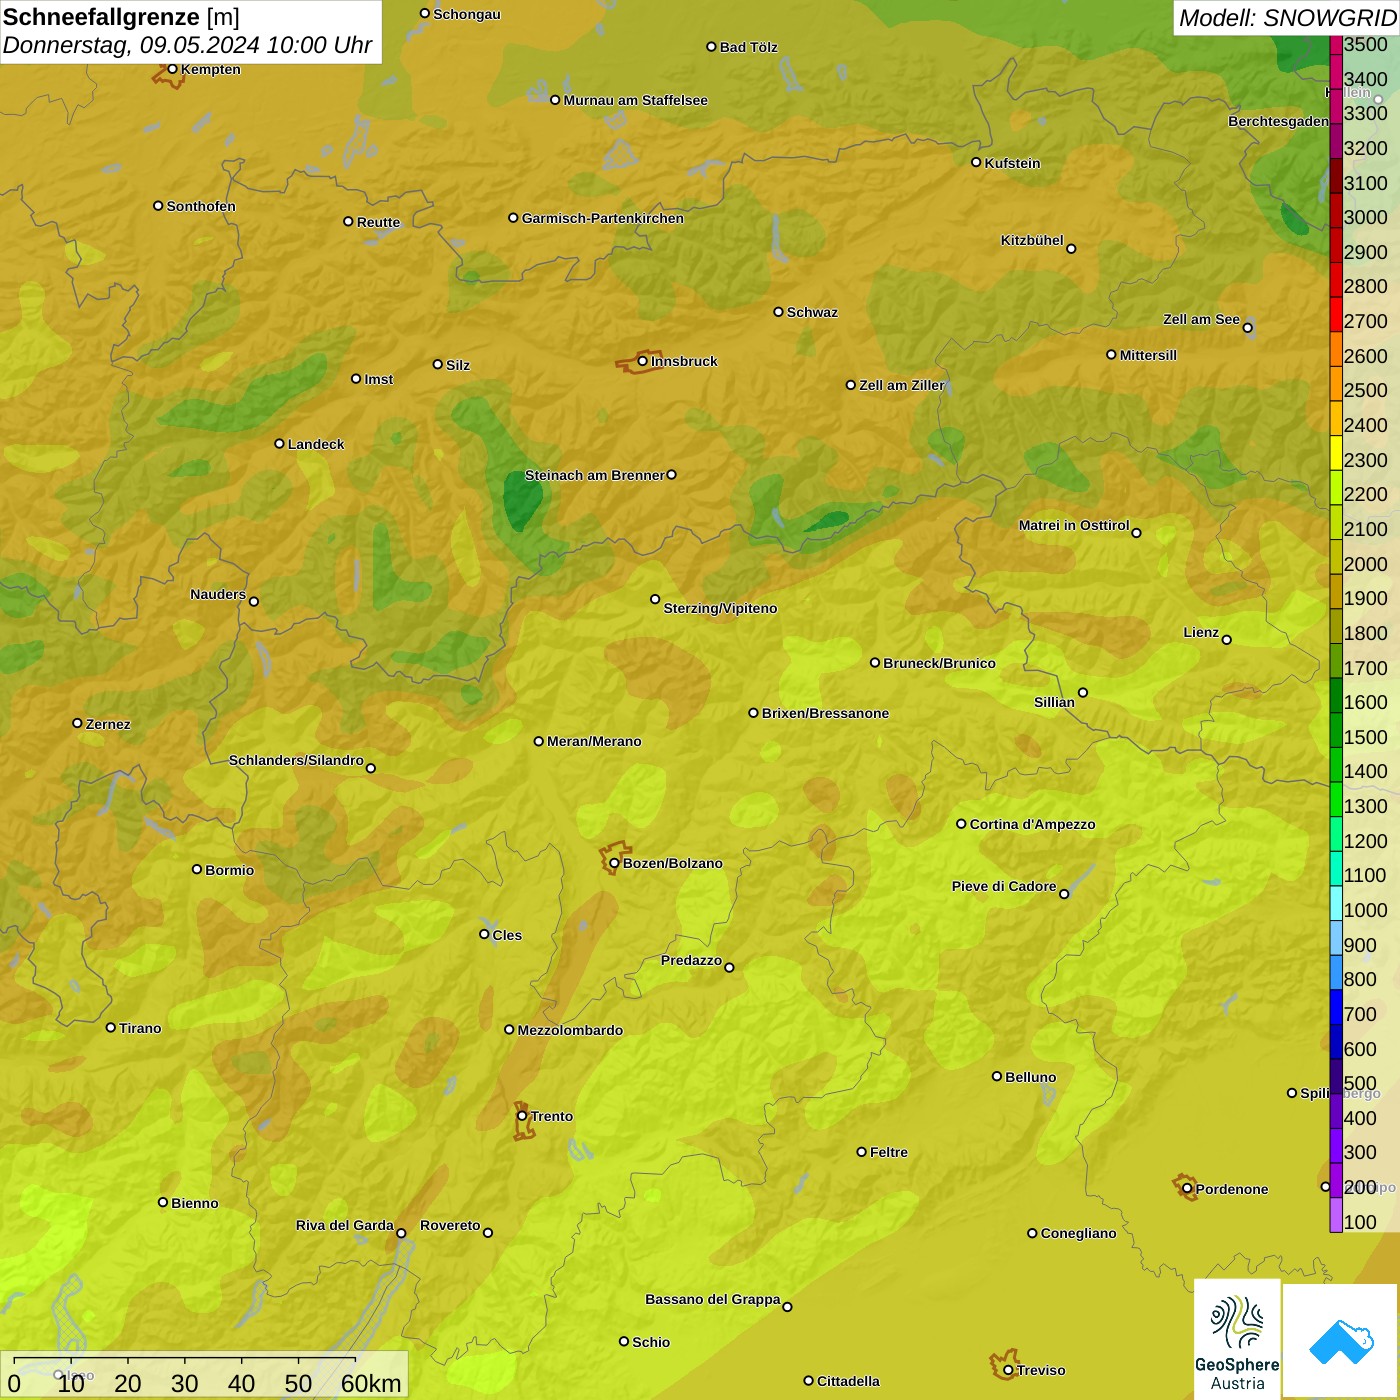Viewport: 1400px width, 1400px height.
Task: Click the Berchtesgaden label
Action: [1278, 121]
